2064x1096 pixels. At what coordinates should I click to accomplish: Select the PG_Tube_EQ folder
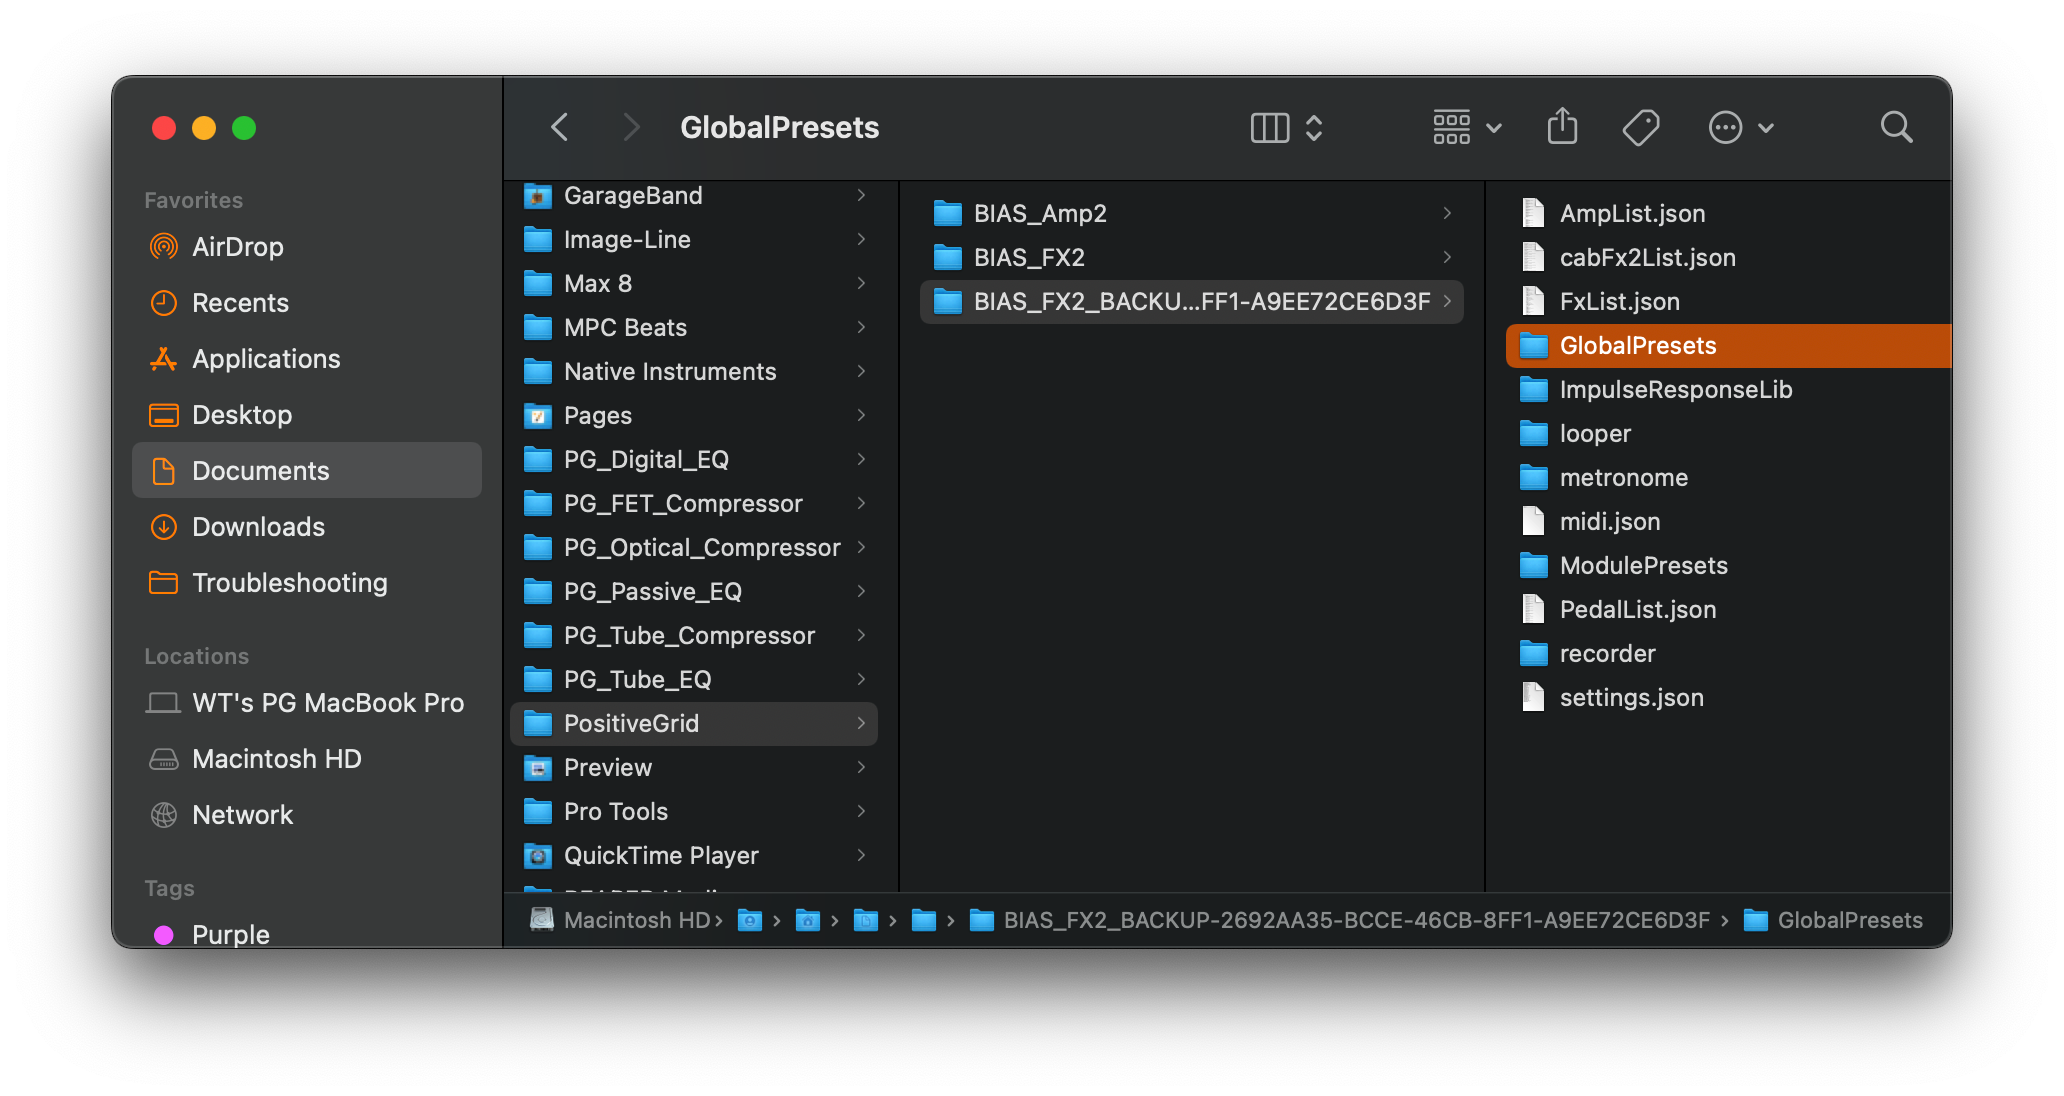tap(694, 679)
